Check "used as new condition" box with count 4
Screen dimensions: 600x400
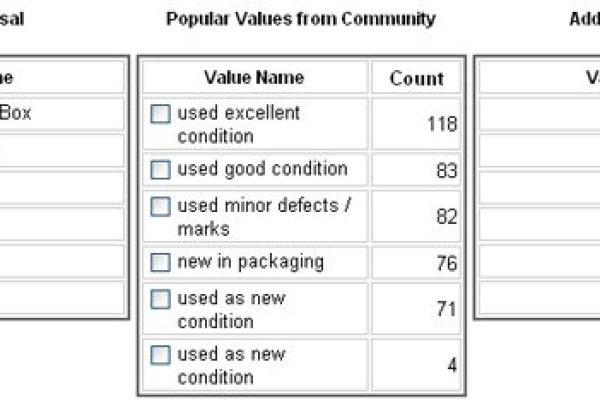coord(160,355)
